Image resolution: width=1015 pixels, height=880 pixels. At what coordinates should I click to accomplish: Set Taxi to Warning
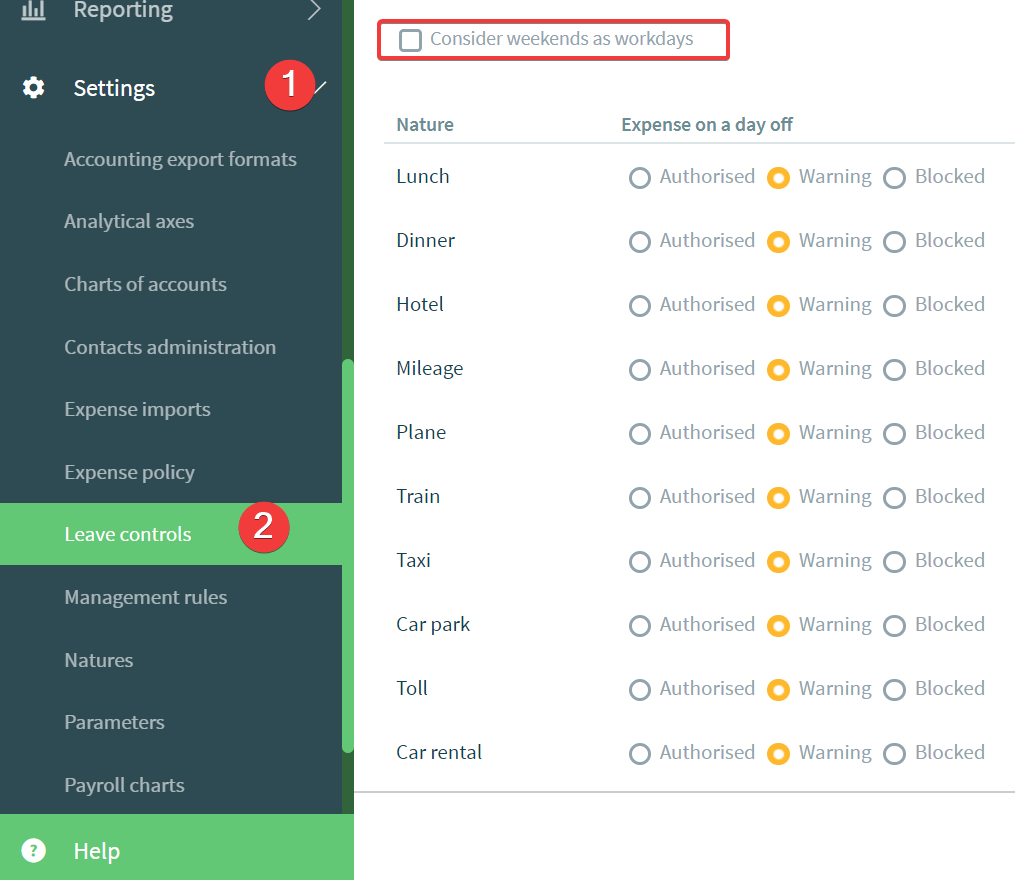point(778,562)
